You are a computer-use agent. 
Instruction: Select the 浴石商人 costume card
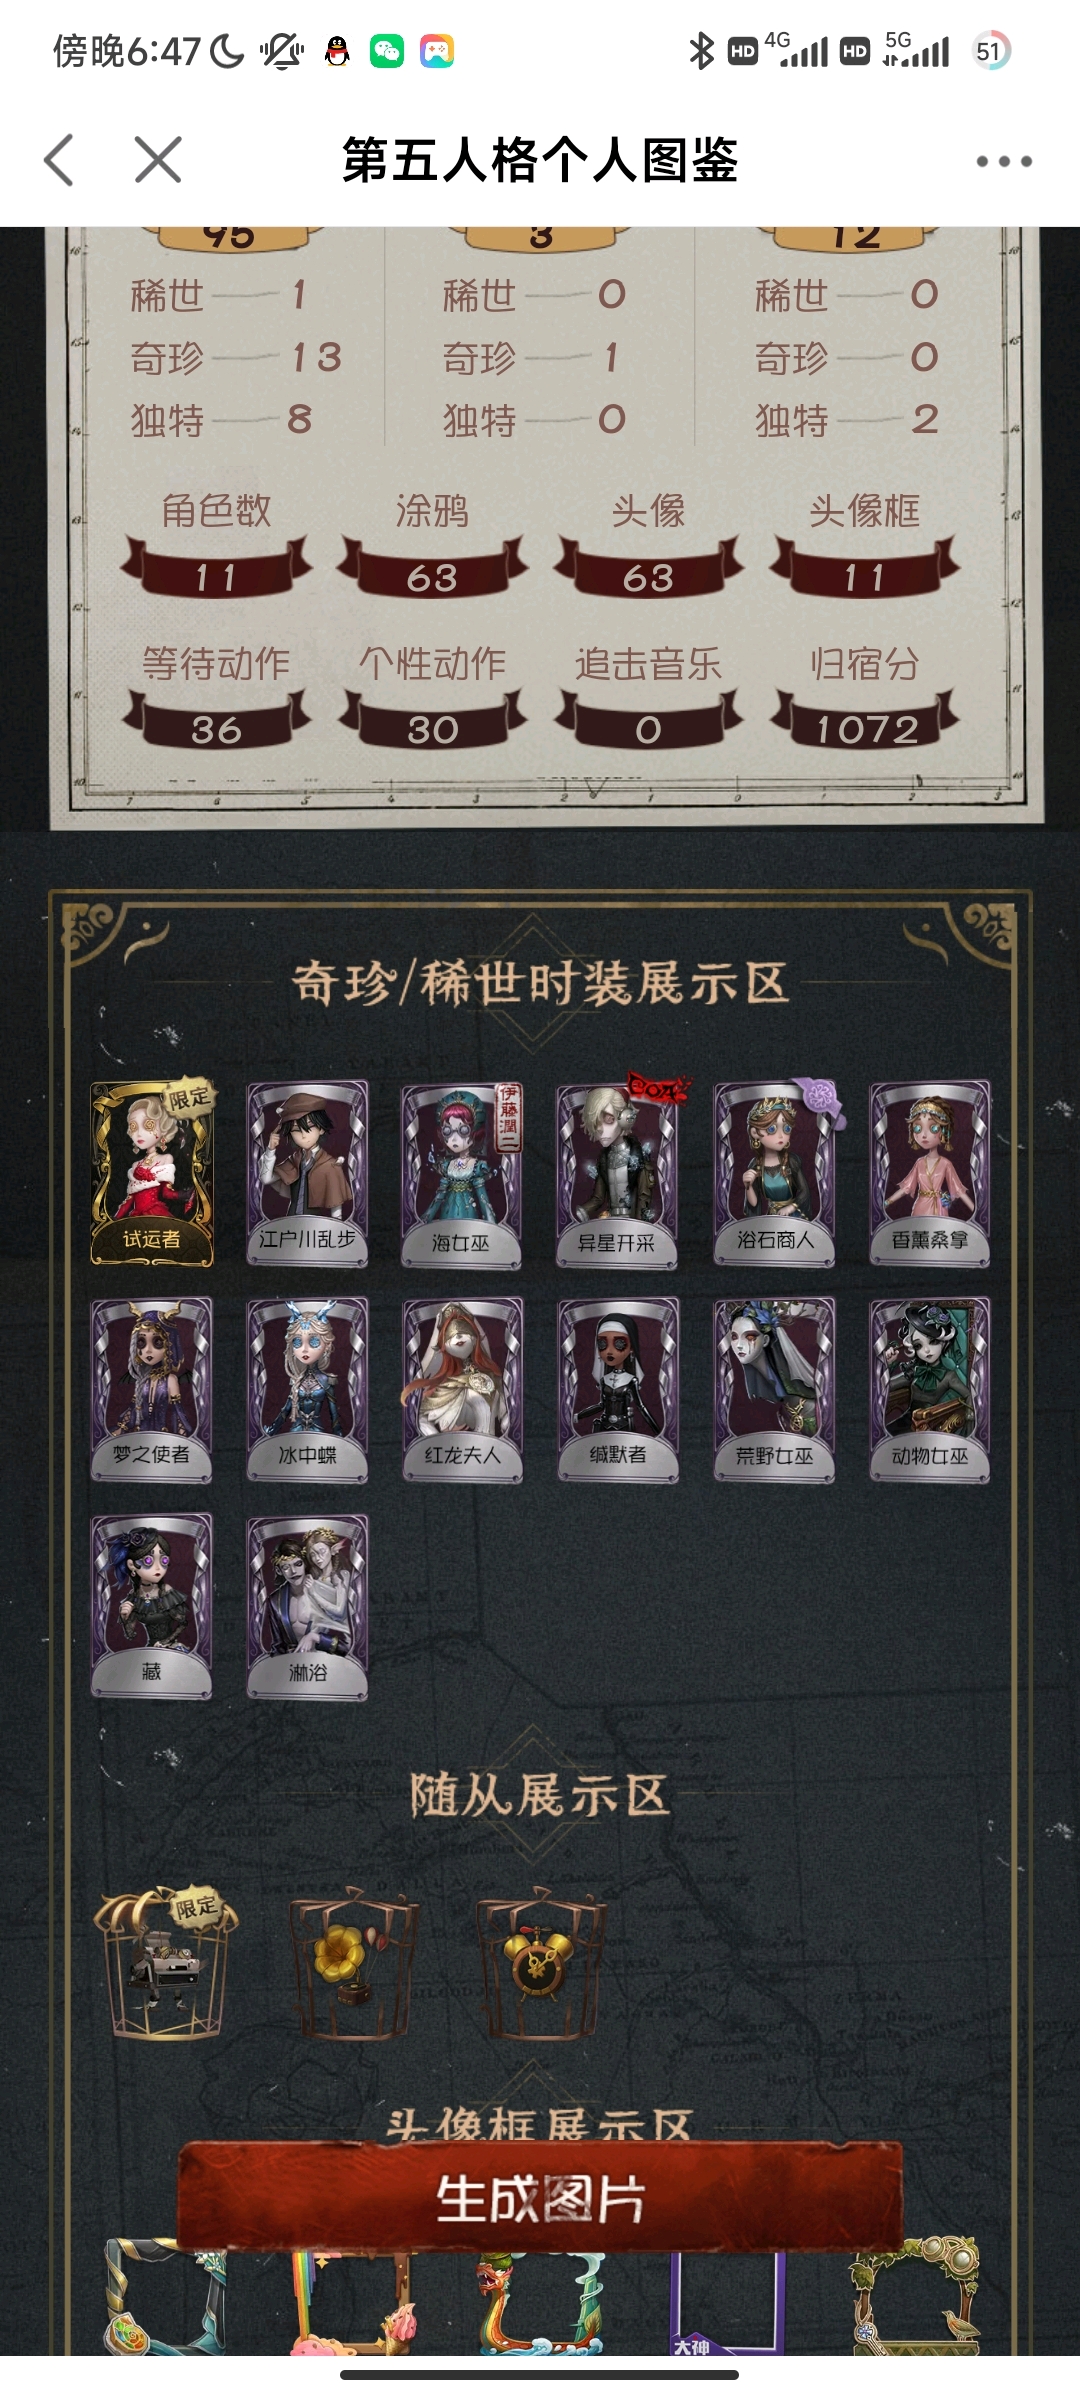click(775, 1174)
